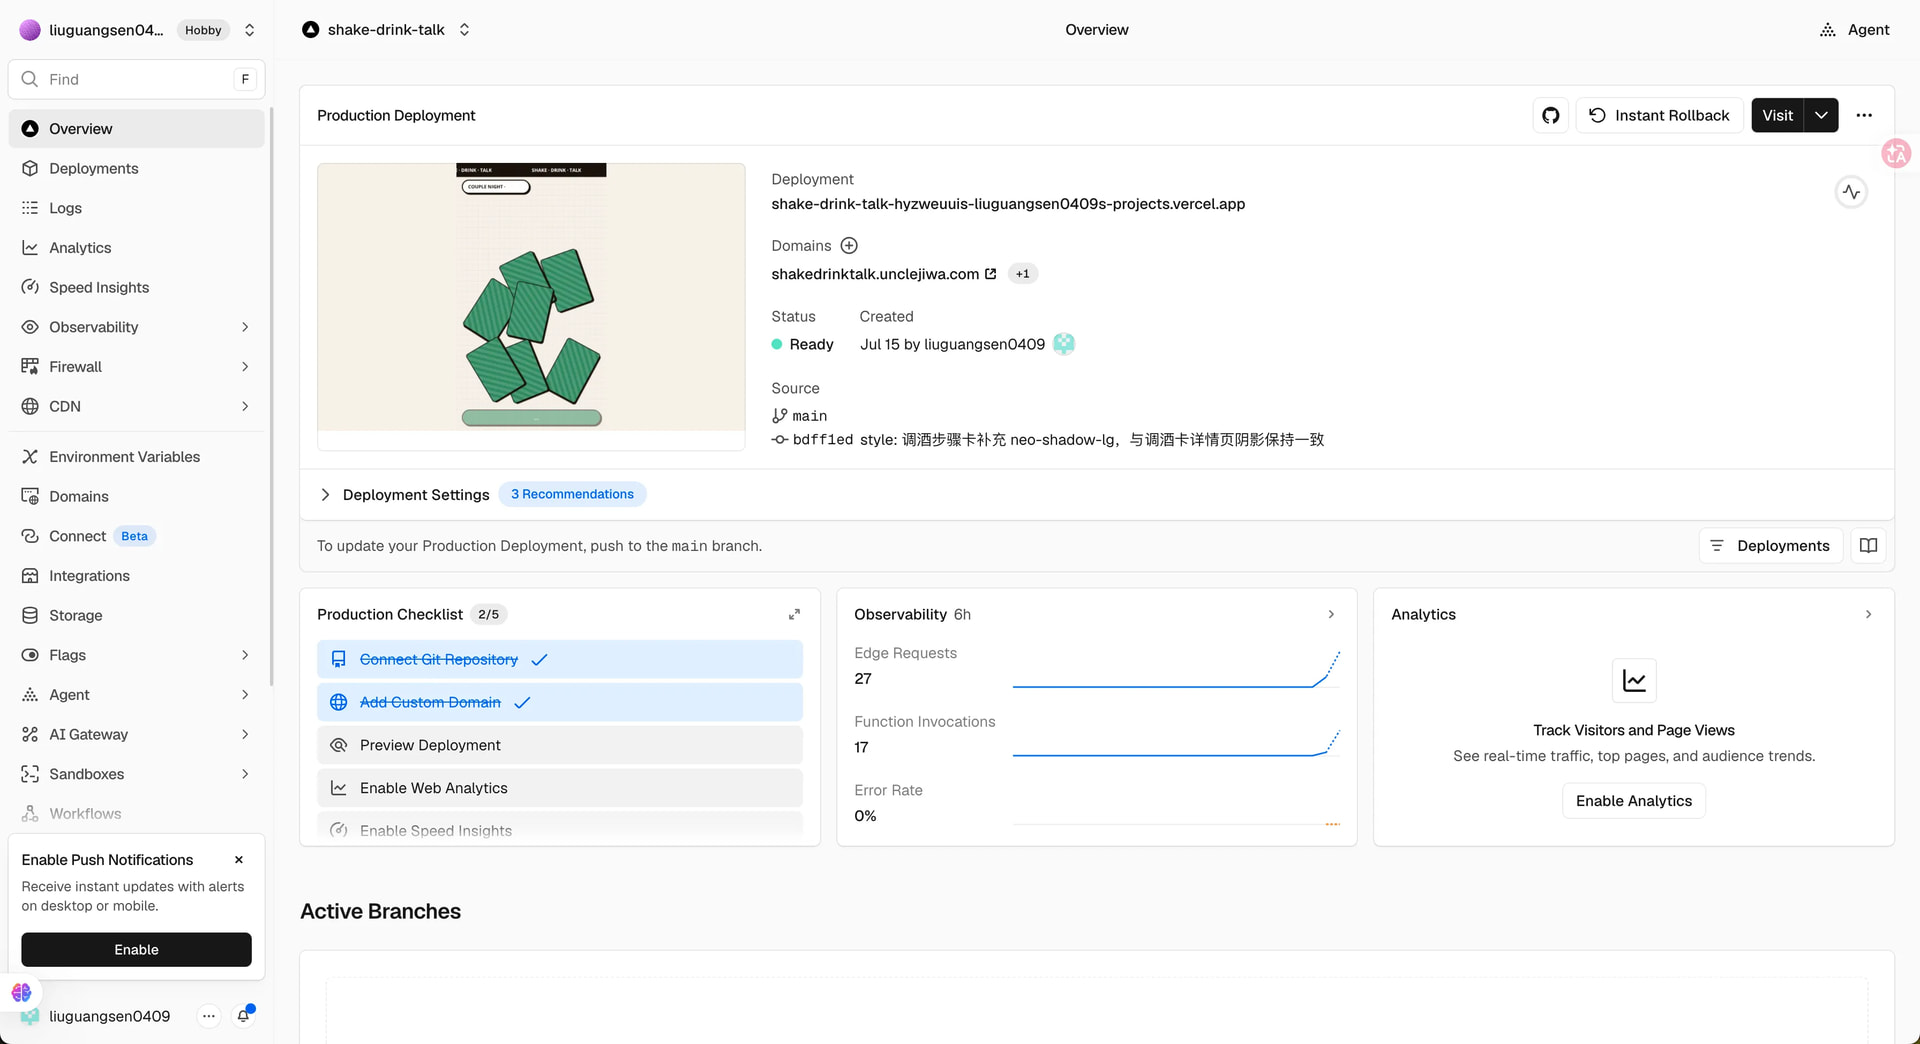Viewport: 1920px width, 1044px height.
Task: Open Workflows in the sidebar
Action: pyautogui.click(x=136, y=814)
